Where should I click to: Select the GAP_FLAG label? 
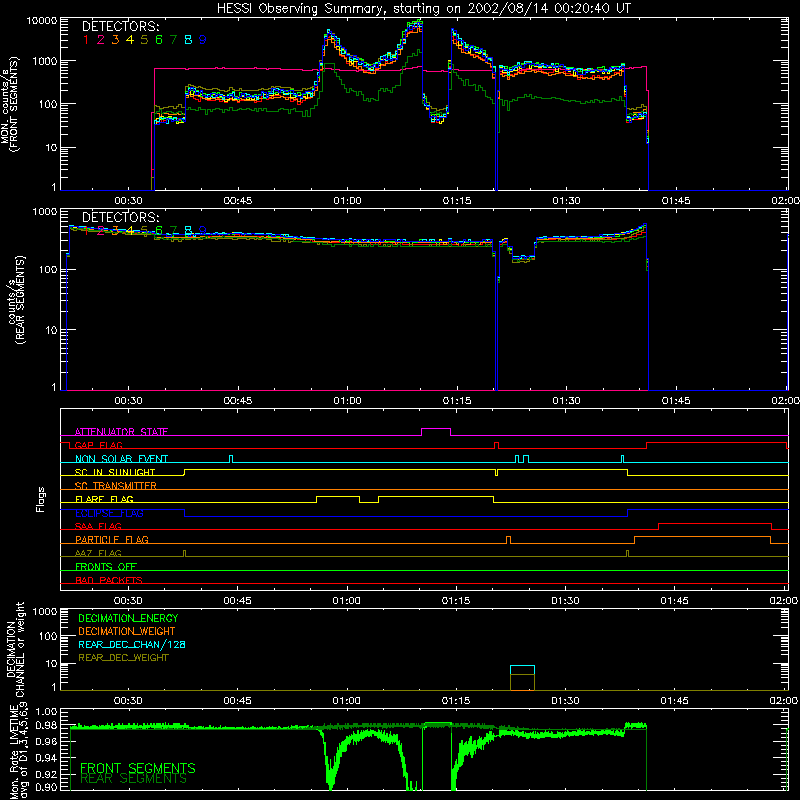(98, 445)
